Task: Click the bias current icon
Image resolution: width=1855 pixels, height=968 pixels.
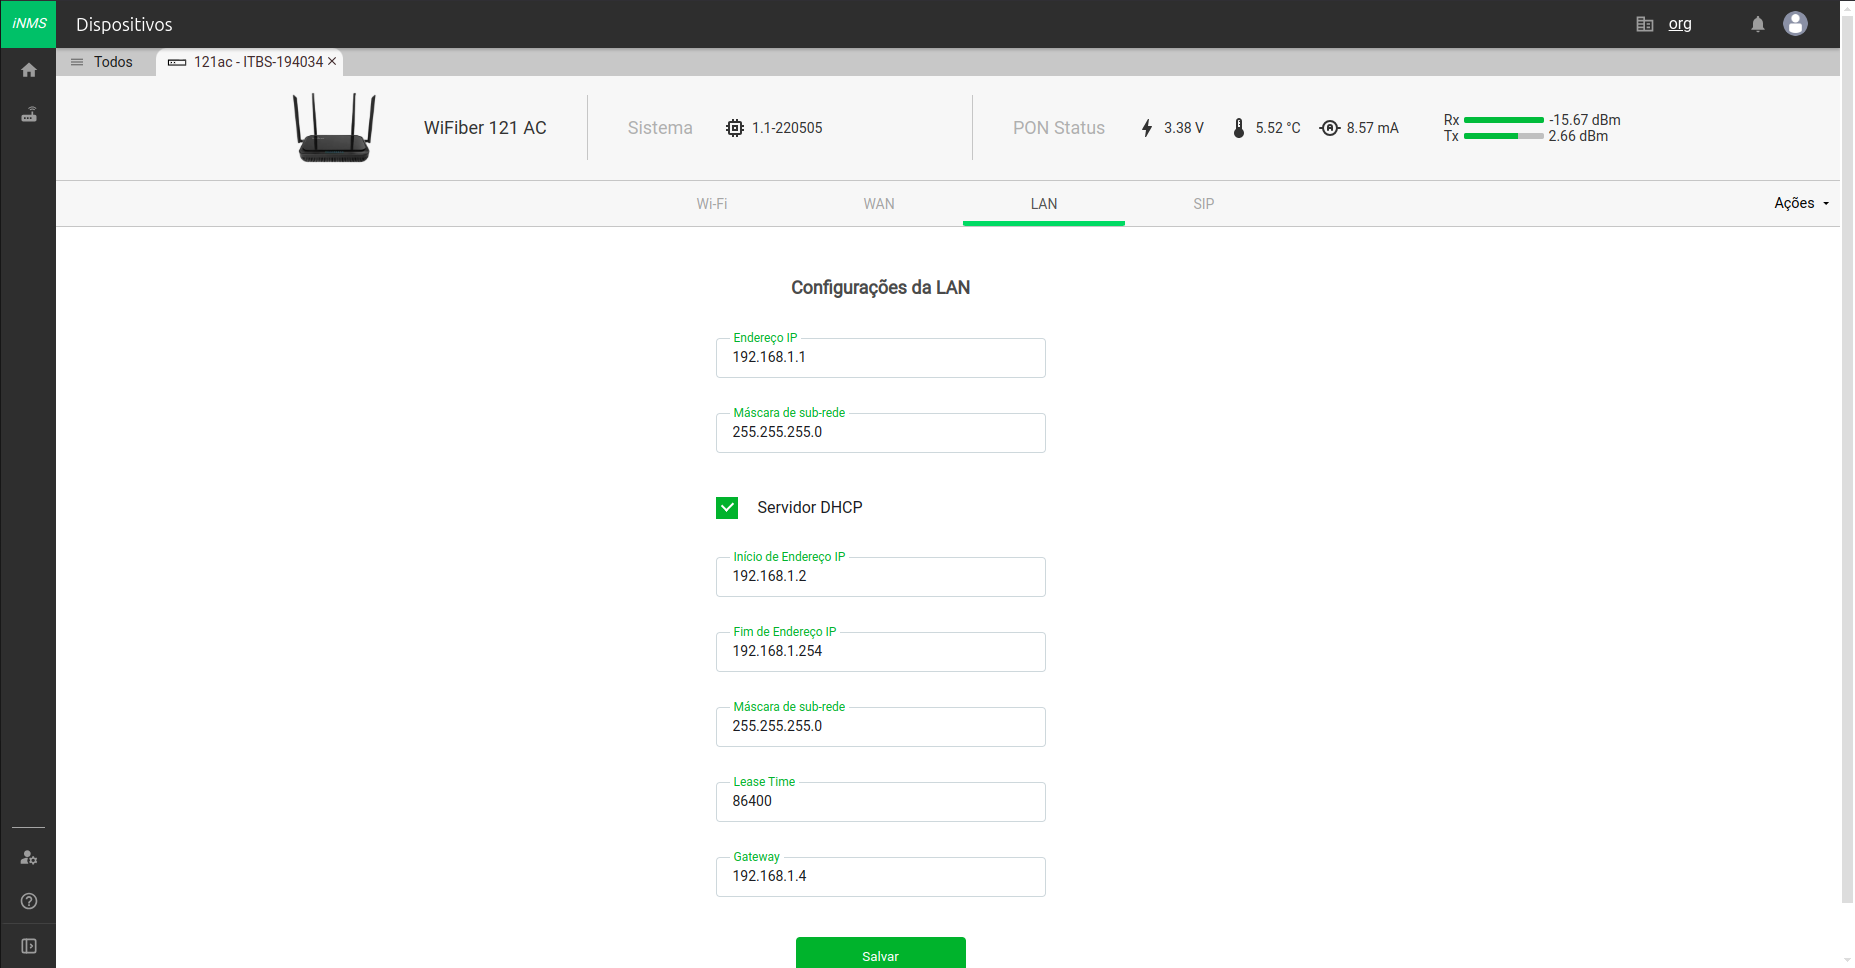Action: (1330, 128)
